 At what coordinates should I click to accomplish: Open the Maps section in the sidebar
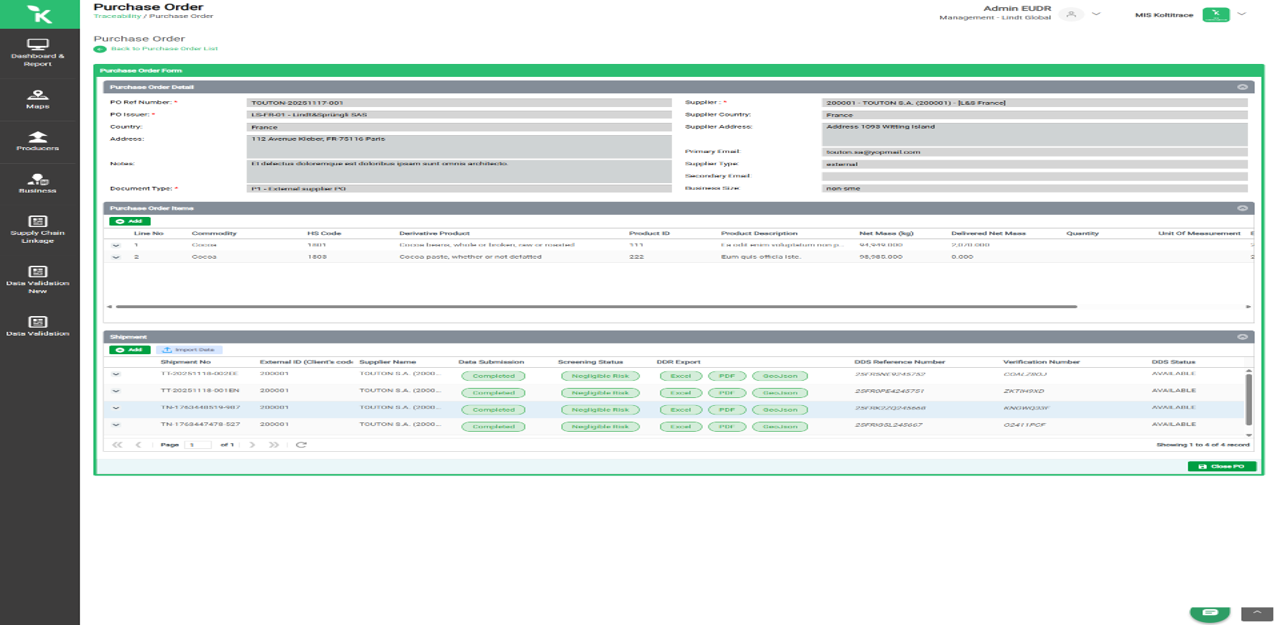pyautogui.click(x=38, y=99)
